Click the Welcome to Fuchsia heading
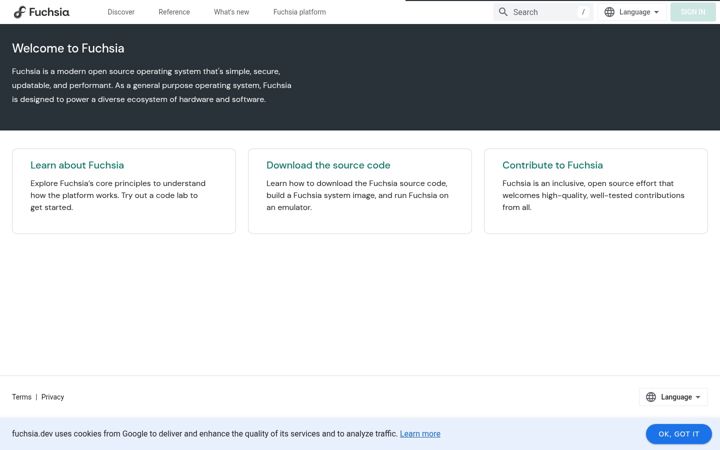The width and height of the screenshot is (720, 450). [68, 48]
